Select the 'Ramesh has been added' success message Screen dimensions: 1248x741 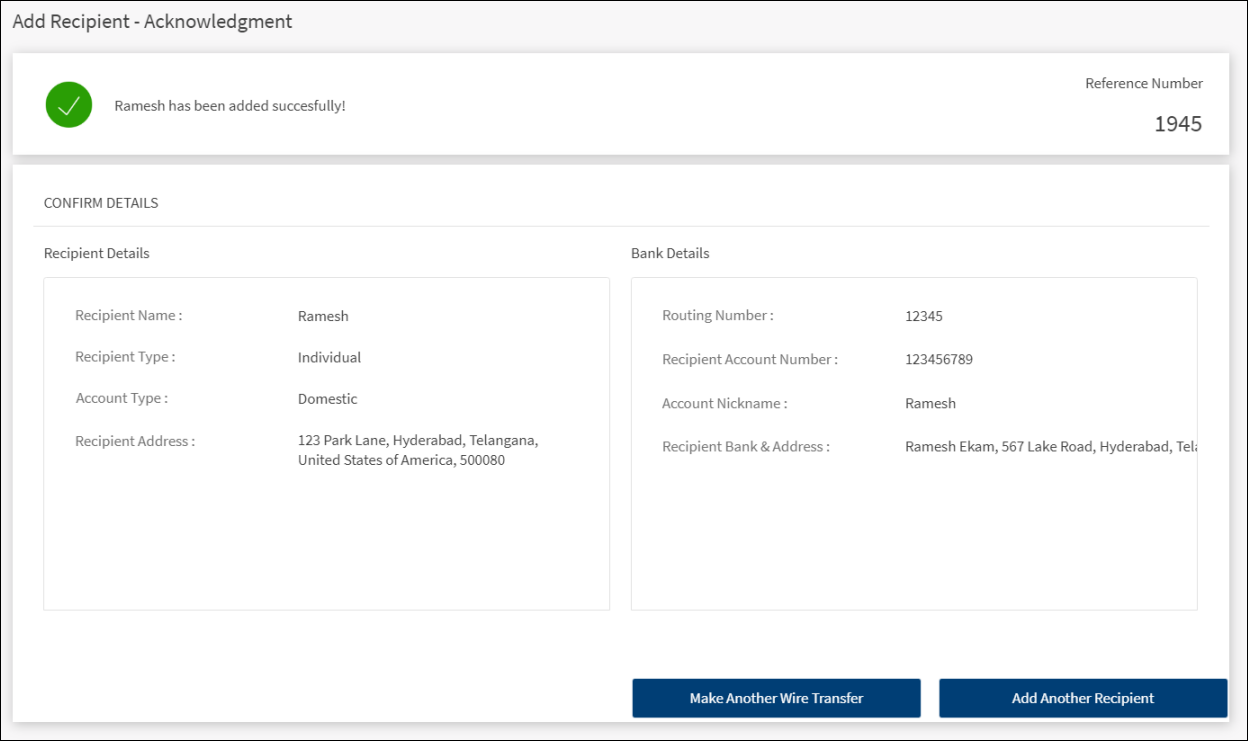coord(230,106)
